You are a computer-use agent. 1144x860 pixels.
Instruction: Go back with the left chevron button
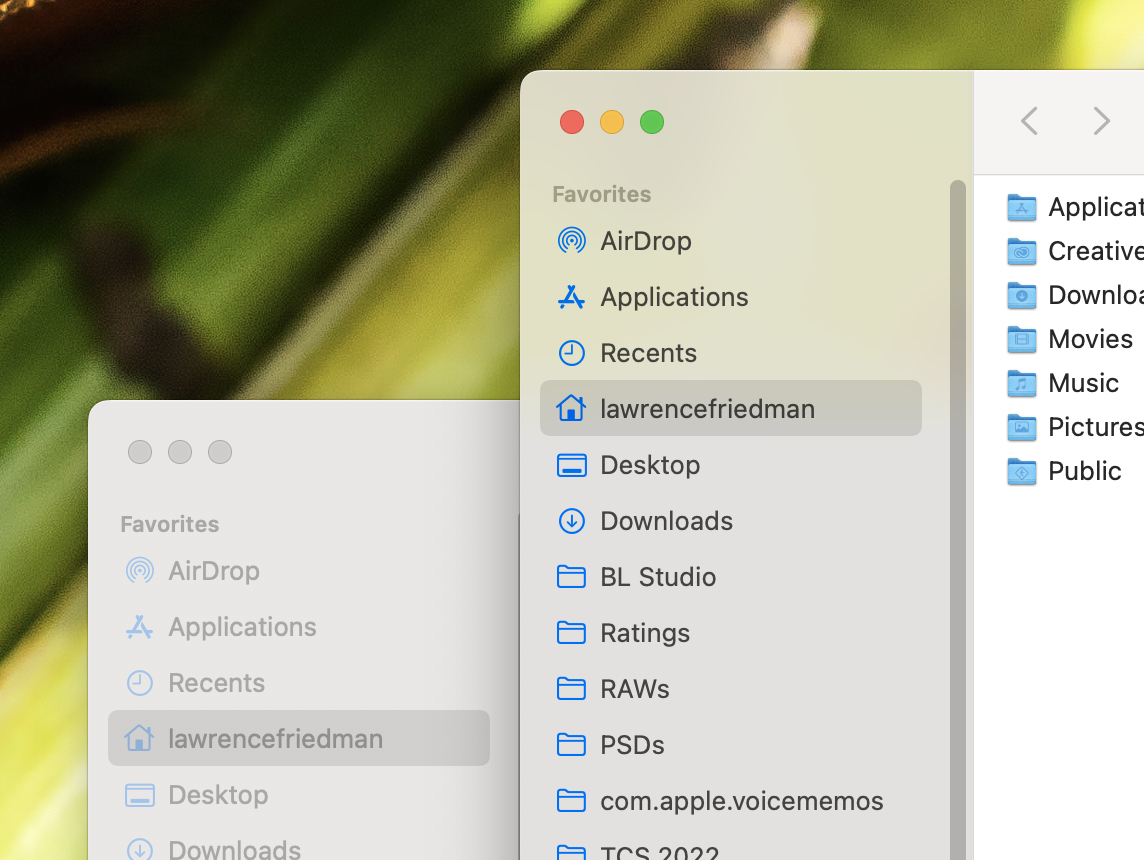point(1029,121)
